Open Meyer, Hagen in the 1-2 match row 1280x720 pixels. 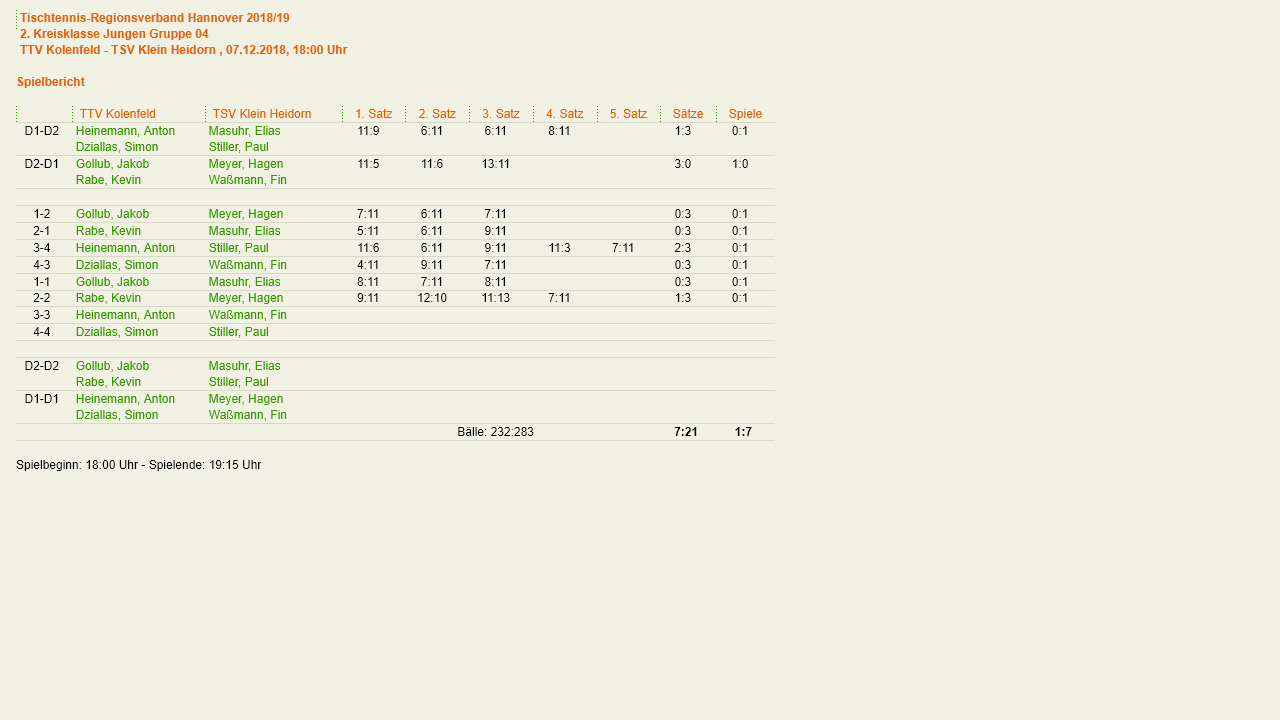[x=245, y=214]
